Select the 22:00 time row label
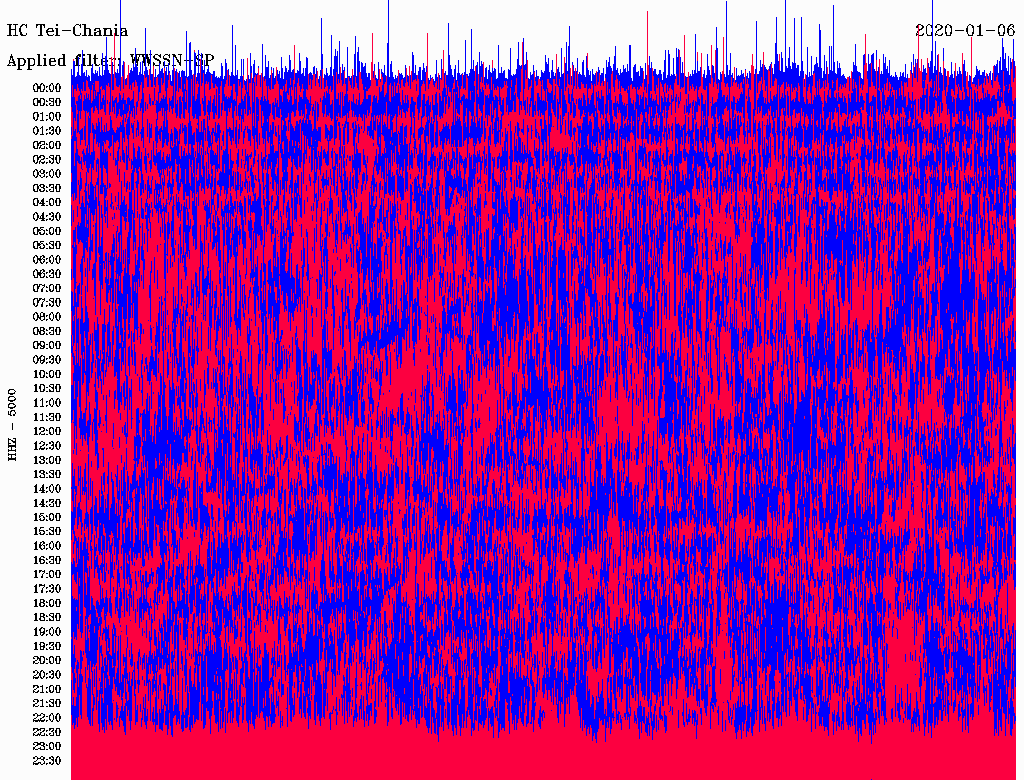 pyautogui.click(x=47, y=718)
